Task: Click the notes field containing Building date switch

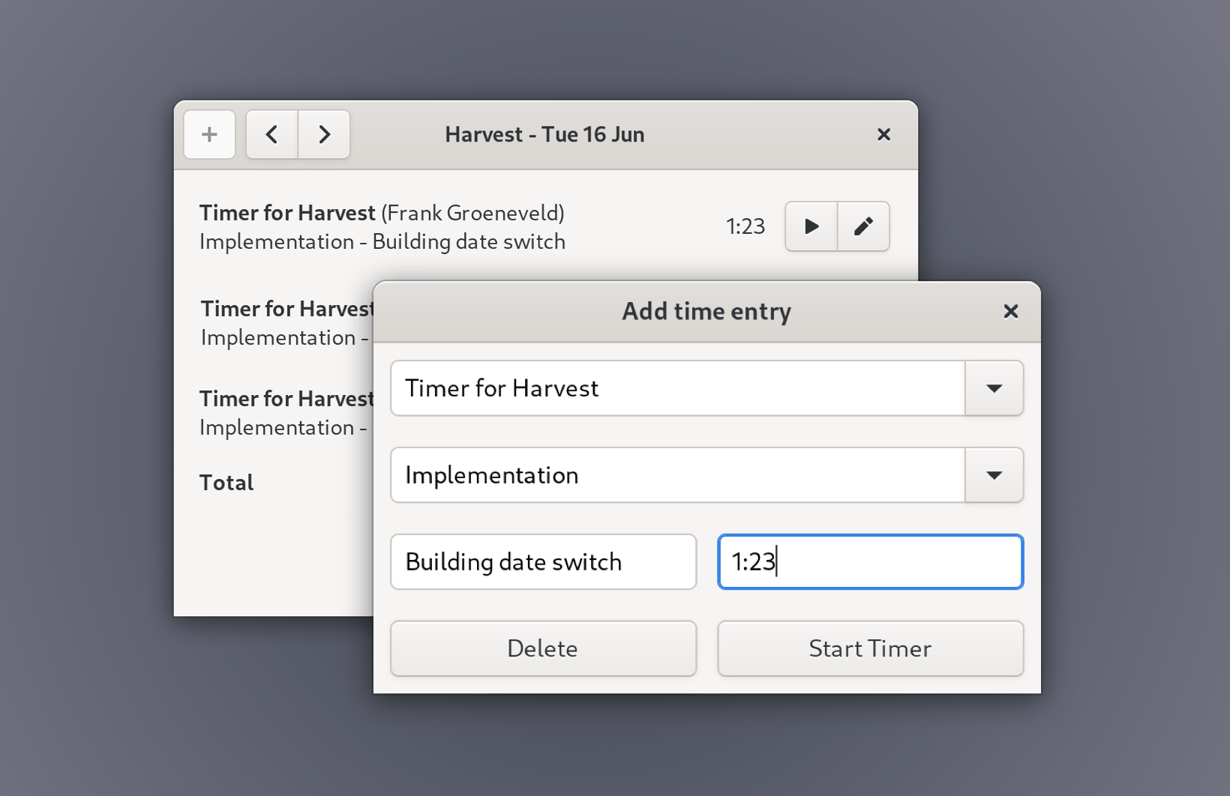Action: [543, 562]
